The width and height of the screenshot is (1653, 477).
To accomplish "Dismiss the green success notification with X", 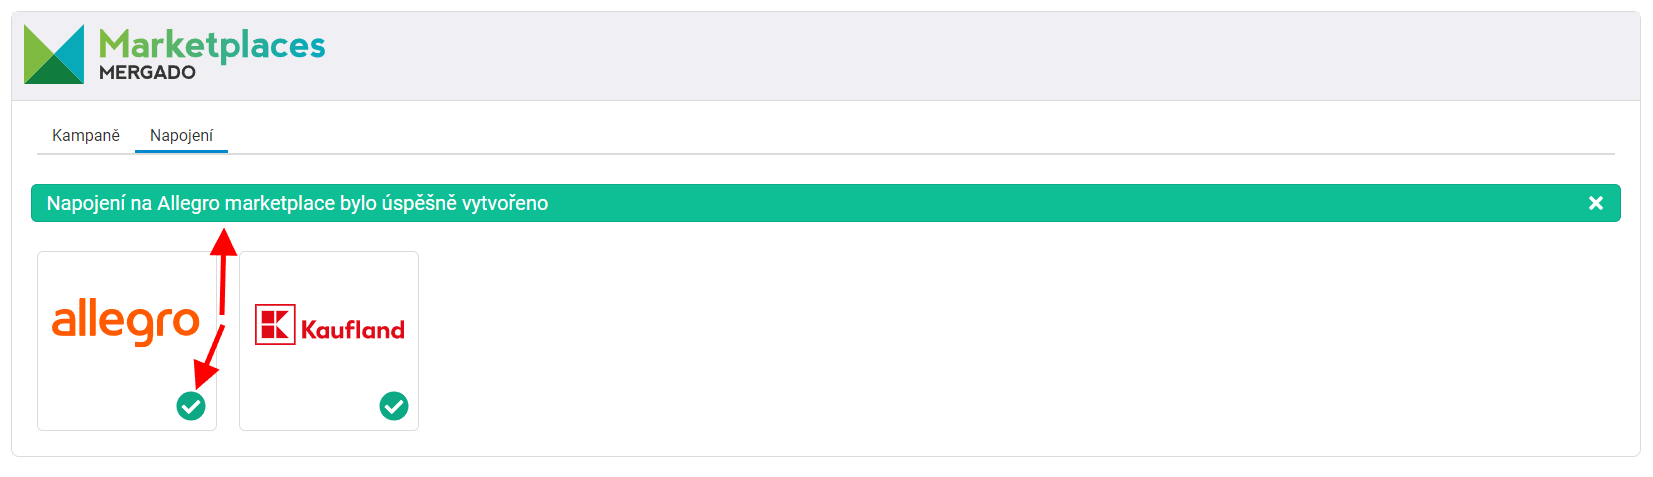I will click(1595, 203).
